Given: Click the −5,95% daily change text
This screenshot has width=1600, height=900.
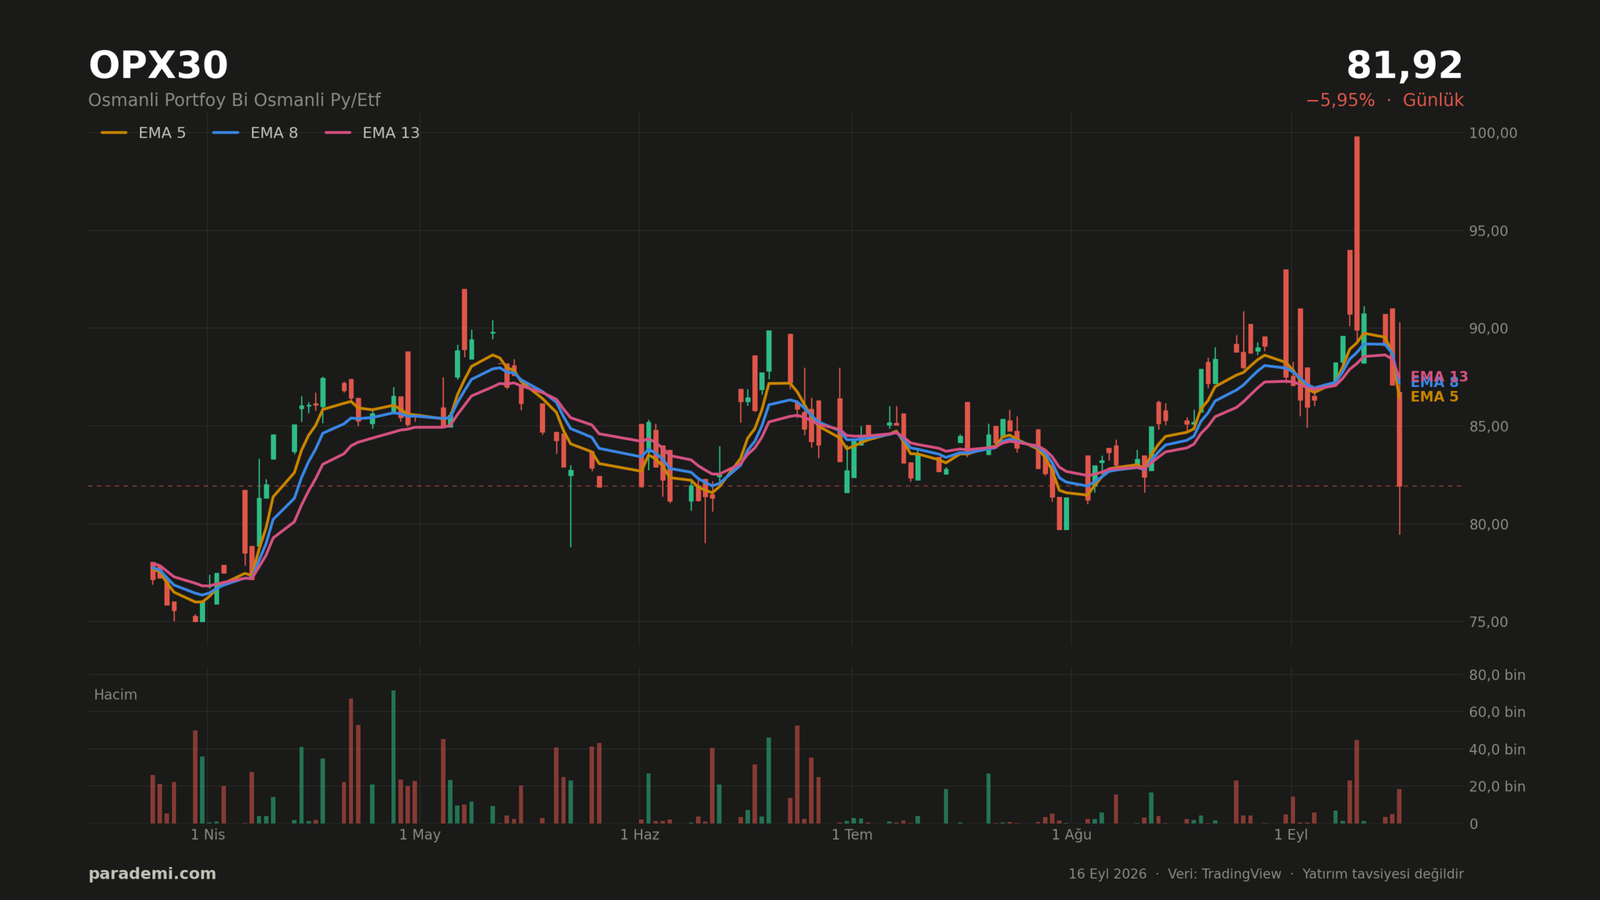Looking at the screenshot, I should pyautogui.click(x=1340, y=100).
